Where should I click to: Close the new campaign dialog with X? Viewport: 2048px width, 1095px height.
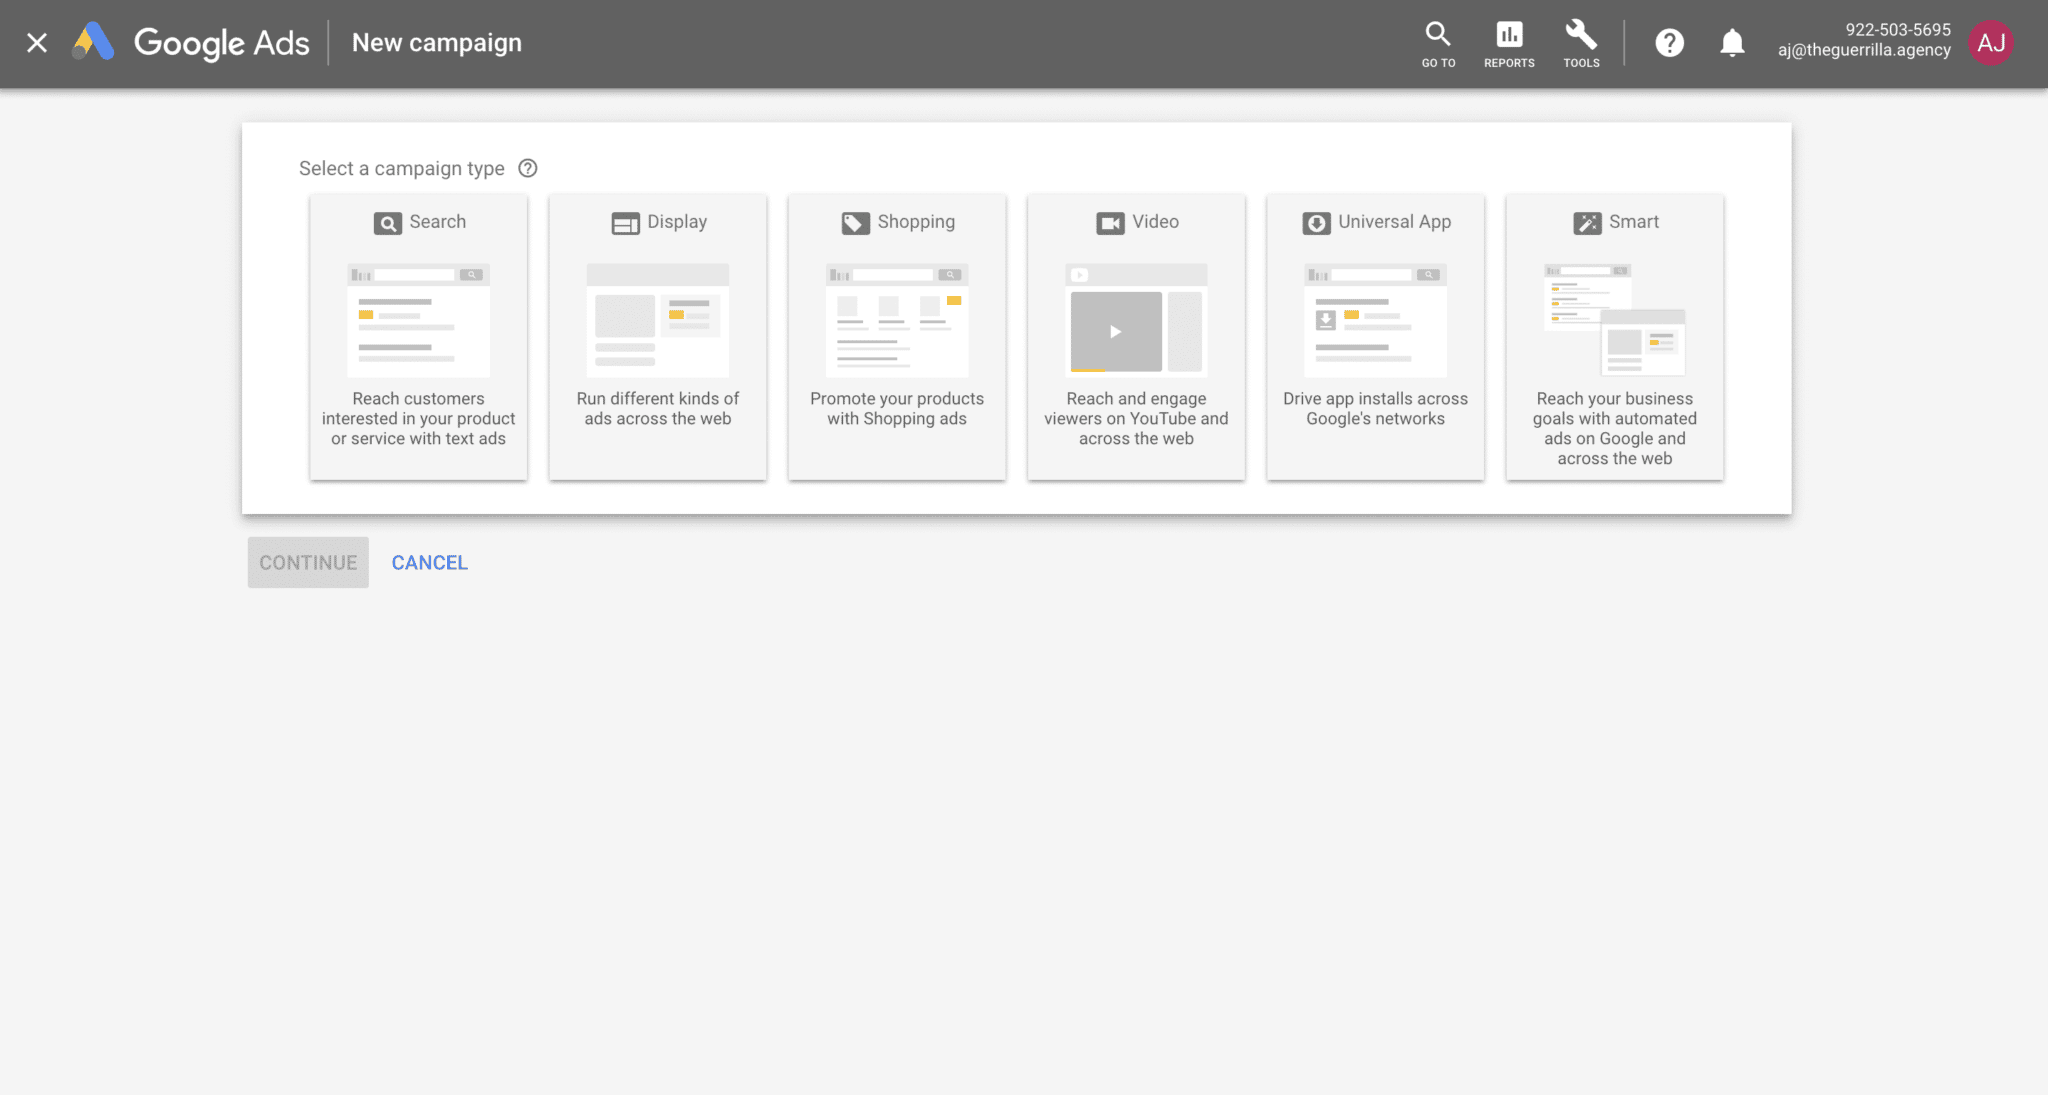(x=37, y=43)
